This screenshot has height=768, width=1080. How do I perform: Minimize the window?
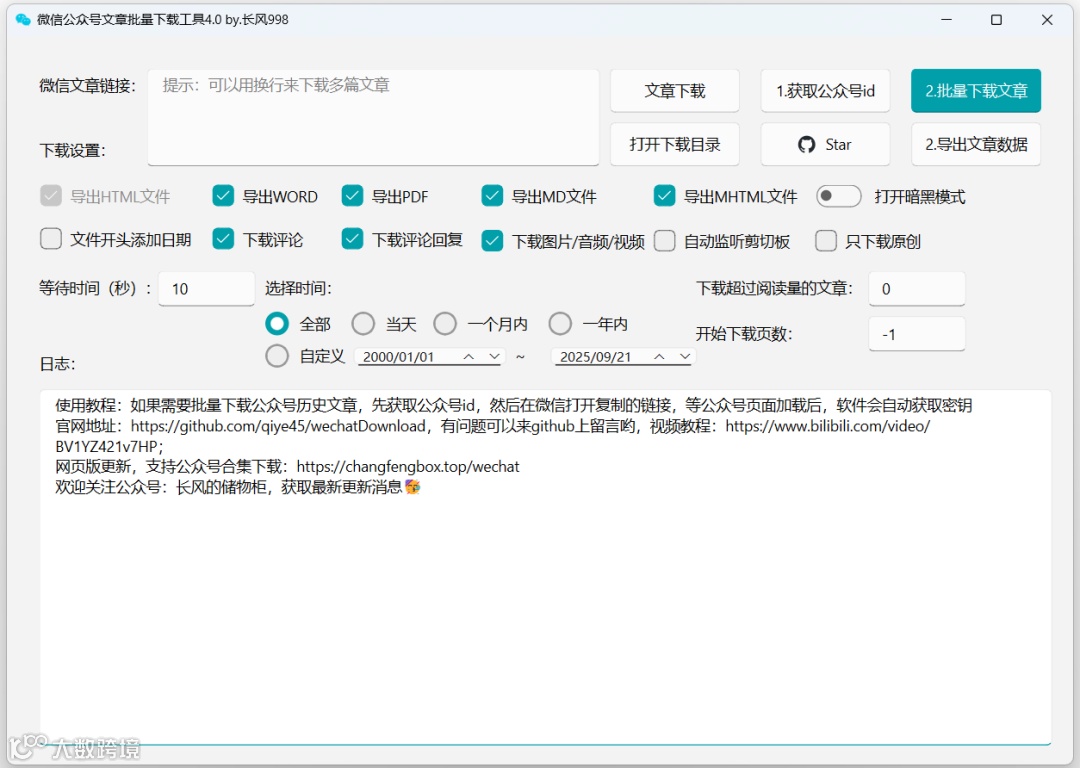pos(946,20)
